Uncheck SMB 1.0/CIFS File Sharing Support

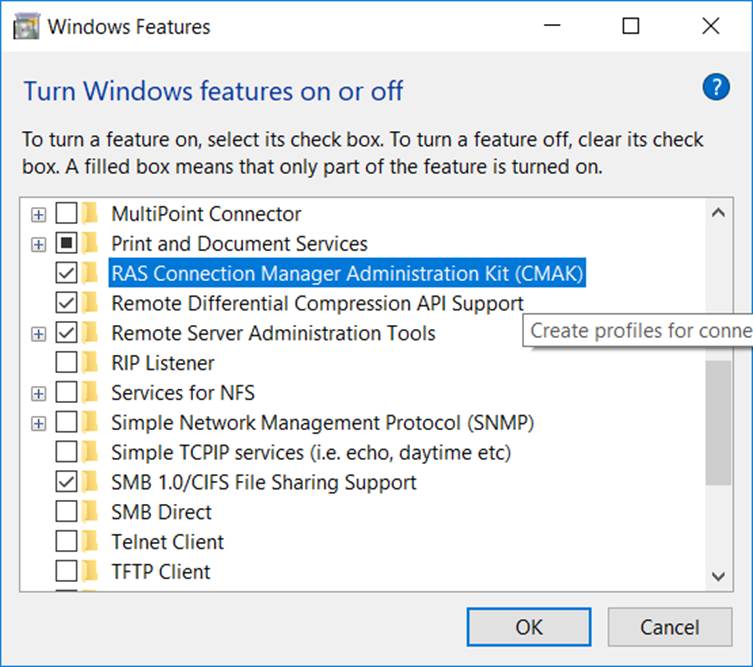(66, 482)
